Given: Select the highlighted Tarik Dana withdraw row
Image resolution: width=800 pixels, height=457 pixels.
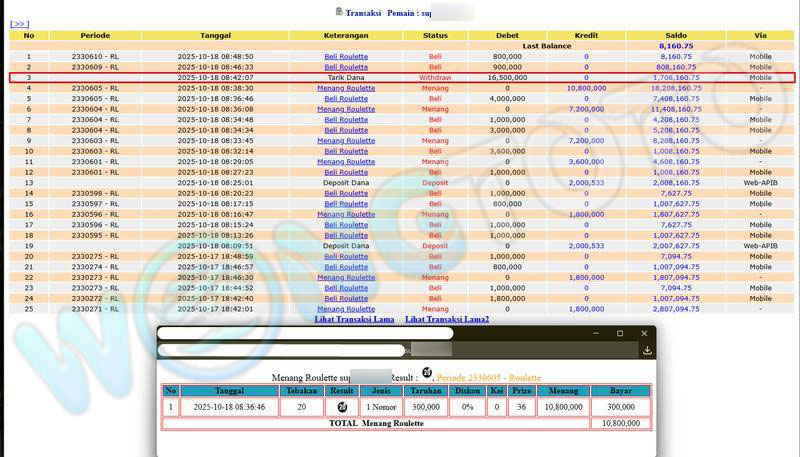Looking at the screenshot, I should coord(400,78).
